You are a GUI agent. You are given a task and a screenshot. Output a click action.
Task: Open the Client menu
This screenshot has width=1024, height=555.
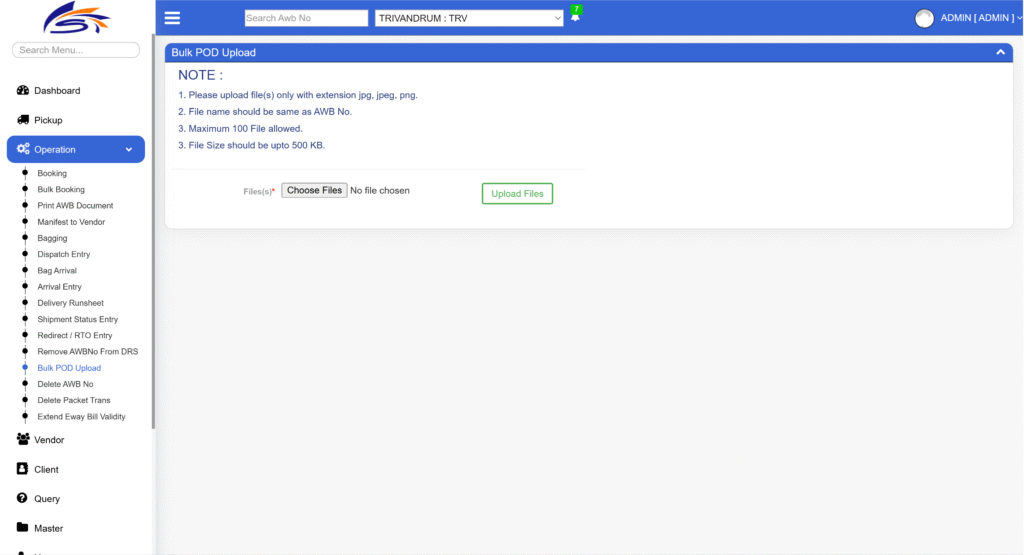point(46,469)
